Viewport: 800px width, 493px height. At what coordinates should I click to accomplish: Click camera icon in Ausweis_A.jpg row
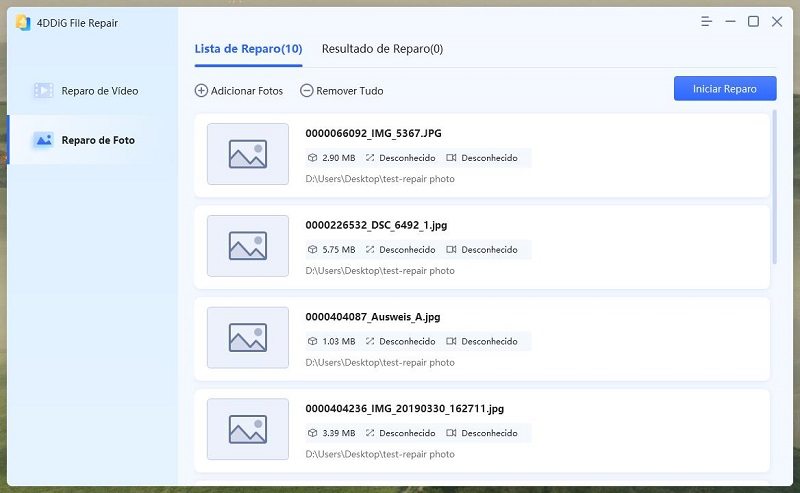pyautogui.click(x=451, y=341)
